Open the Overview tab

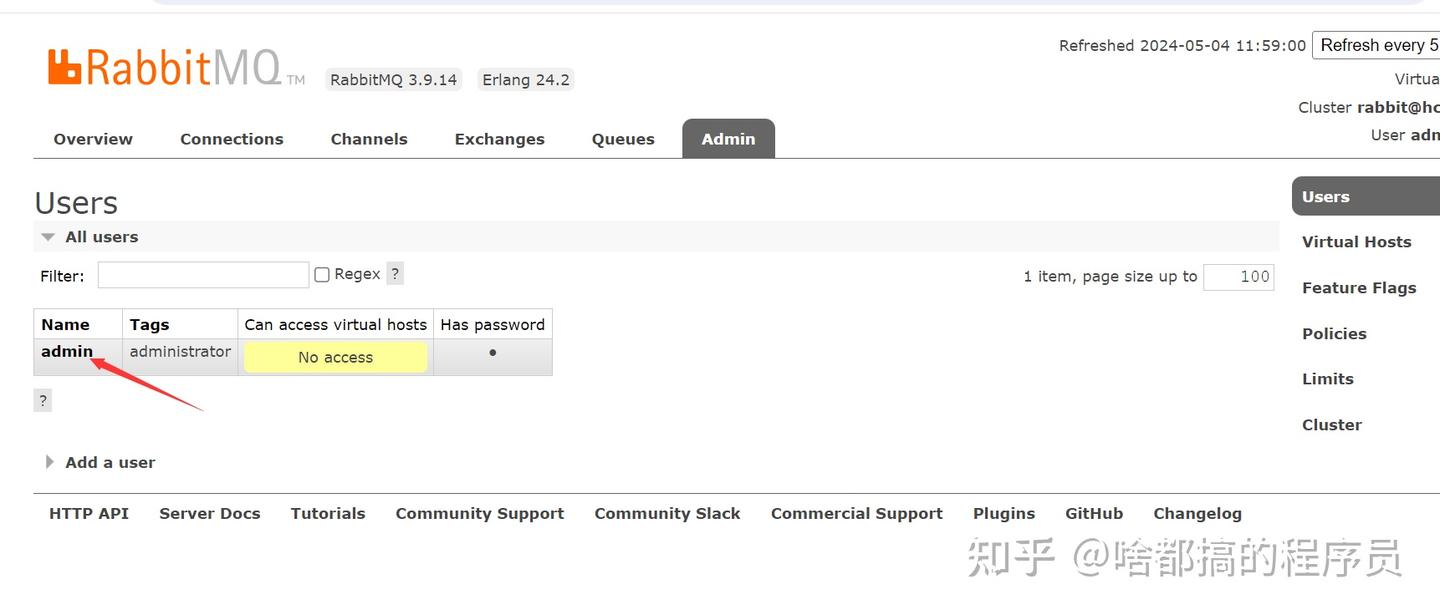[x=93, y=139]
